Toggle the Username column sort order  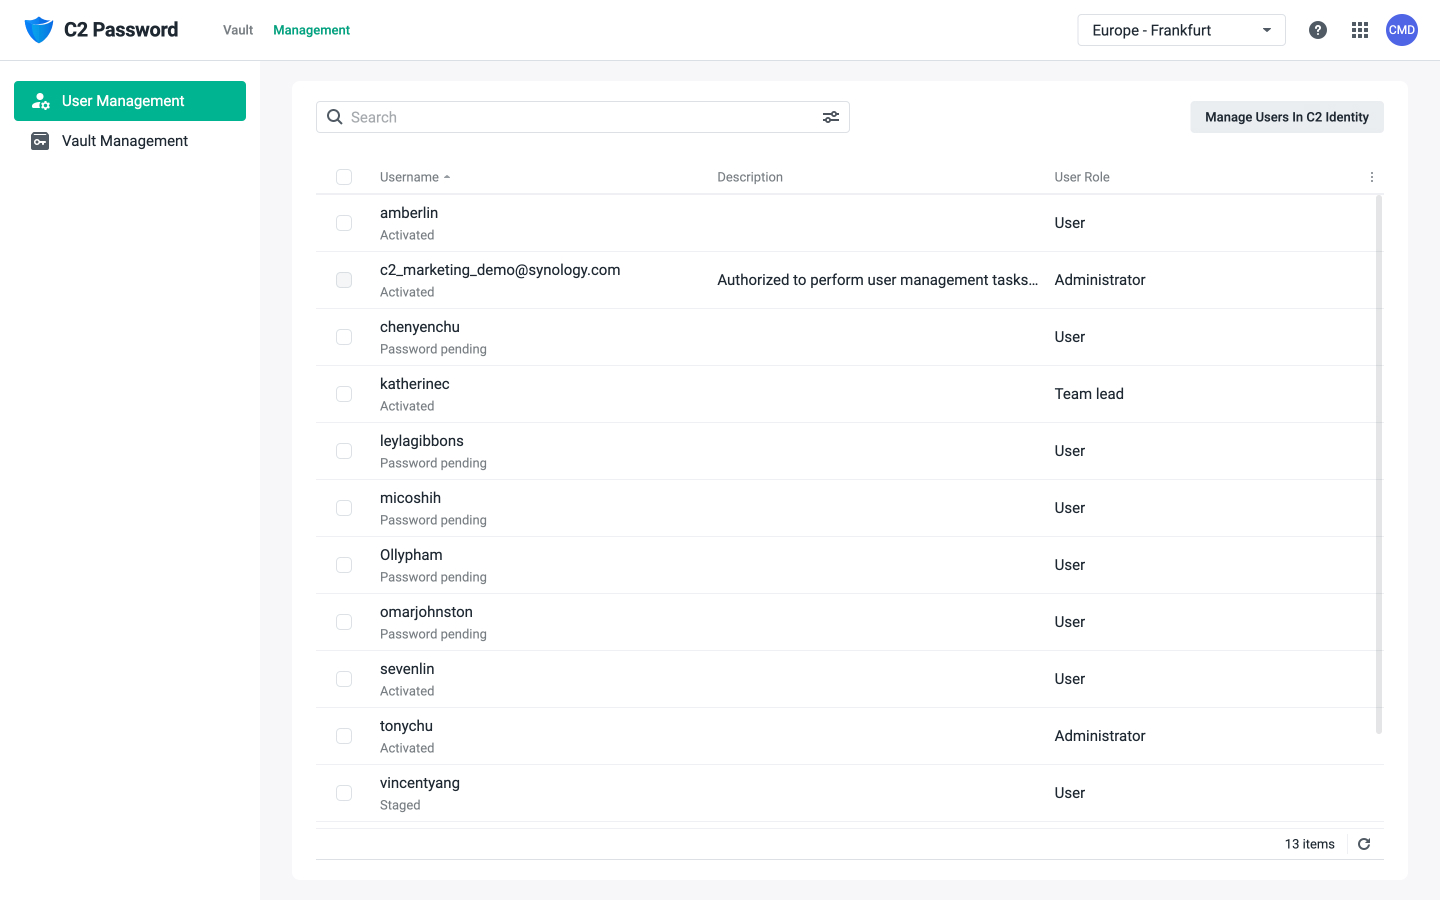tap(415, 176)
